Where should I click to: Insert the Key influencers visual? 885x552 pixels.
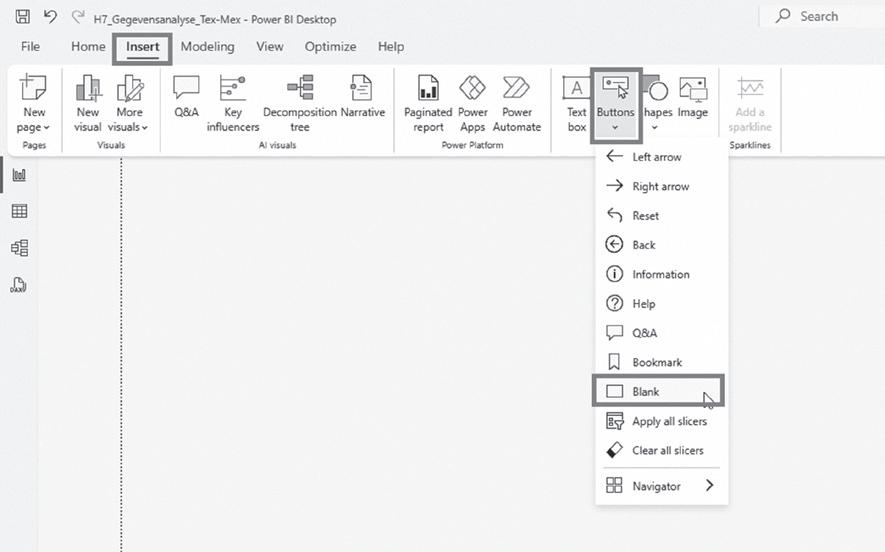233,104
